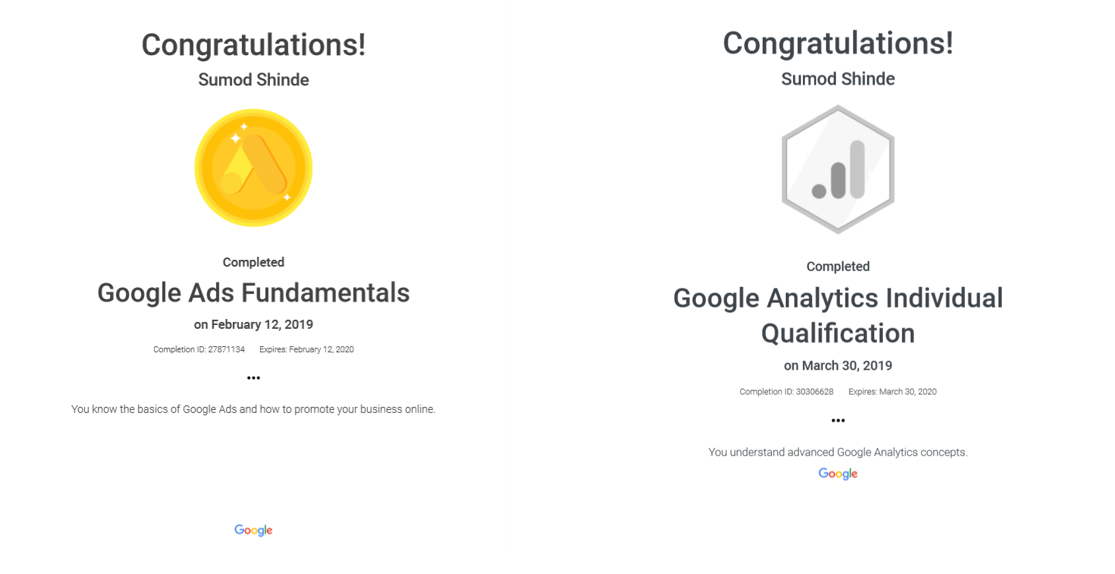
Task: Click the left Congratulations! heading
Action: pos(253,45)
